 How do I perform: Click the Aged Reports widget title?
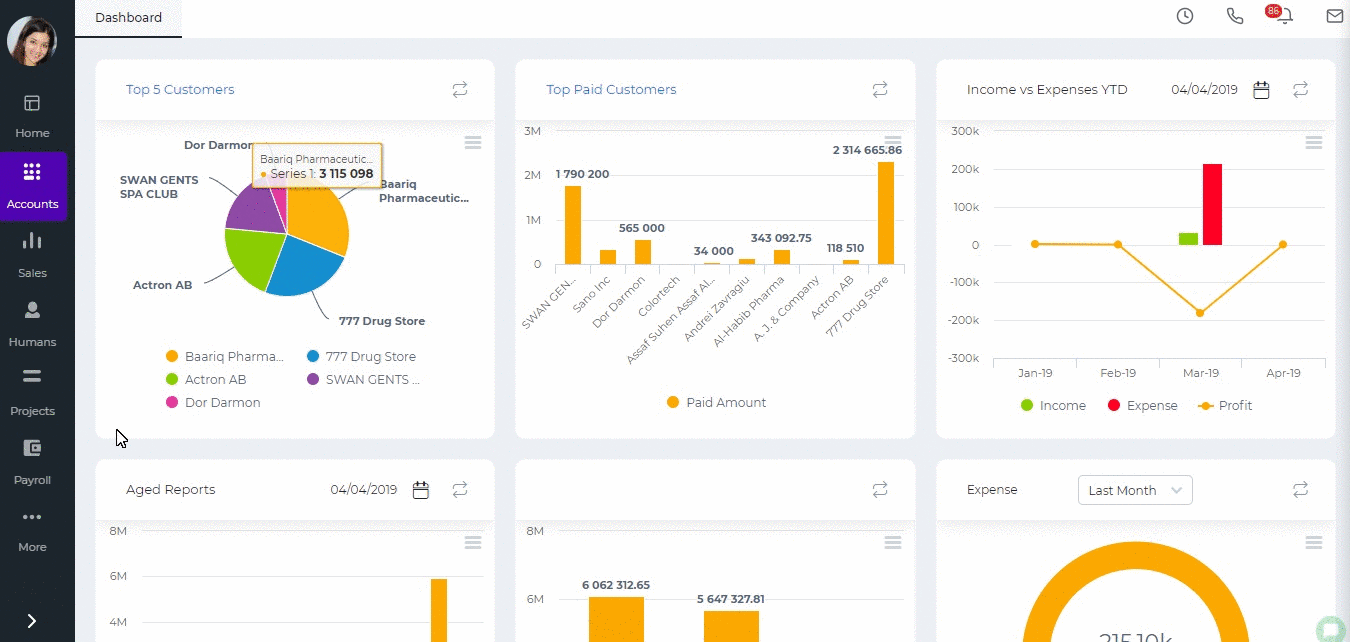tap(170, 490)
